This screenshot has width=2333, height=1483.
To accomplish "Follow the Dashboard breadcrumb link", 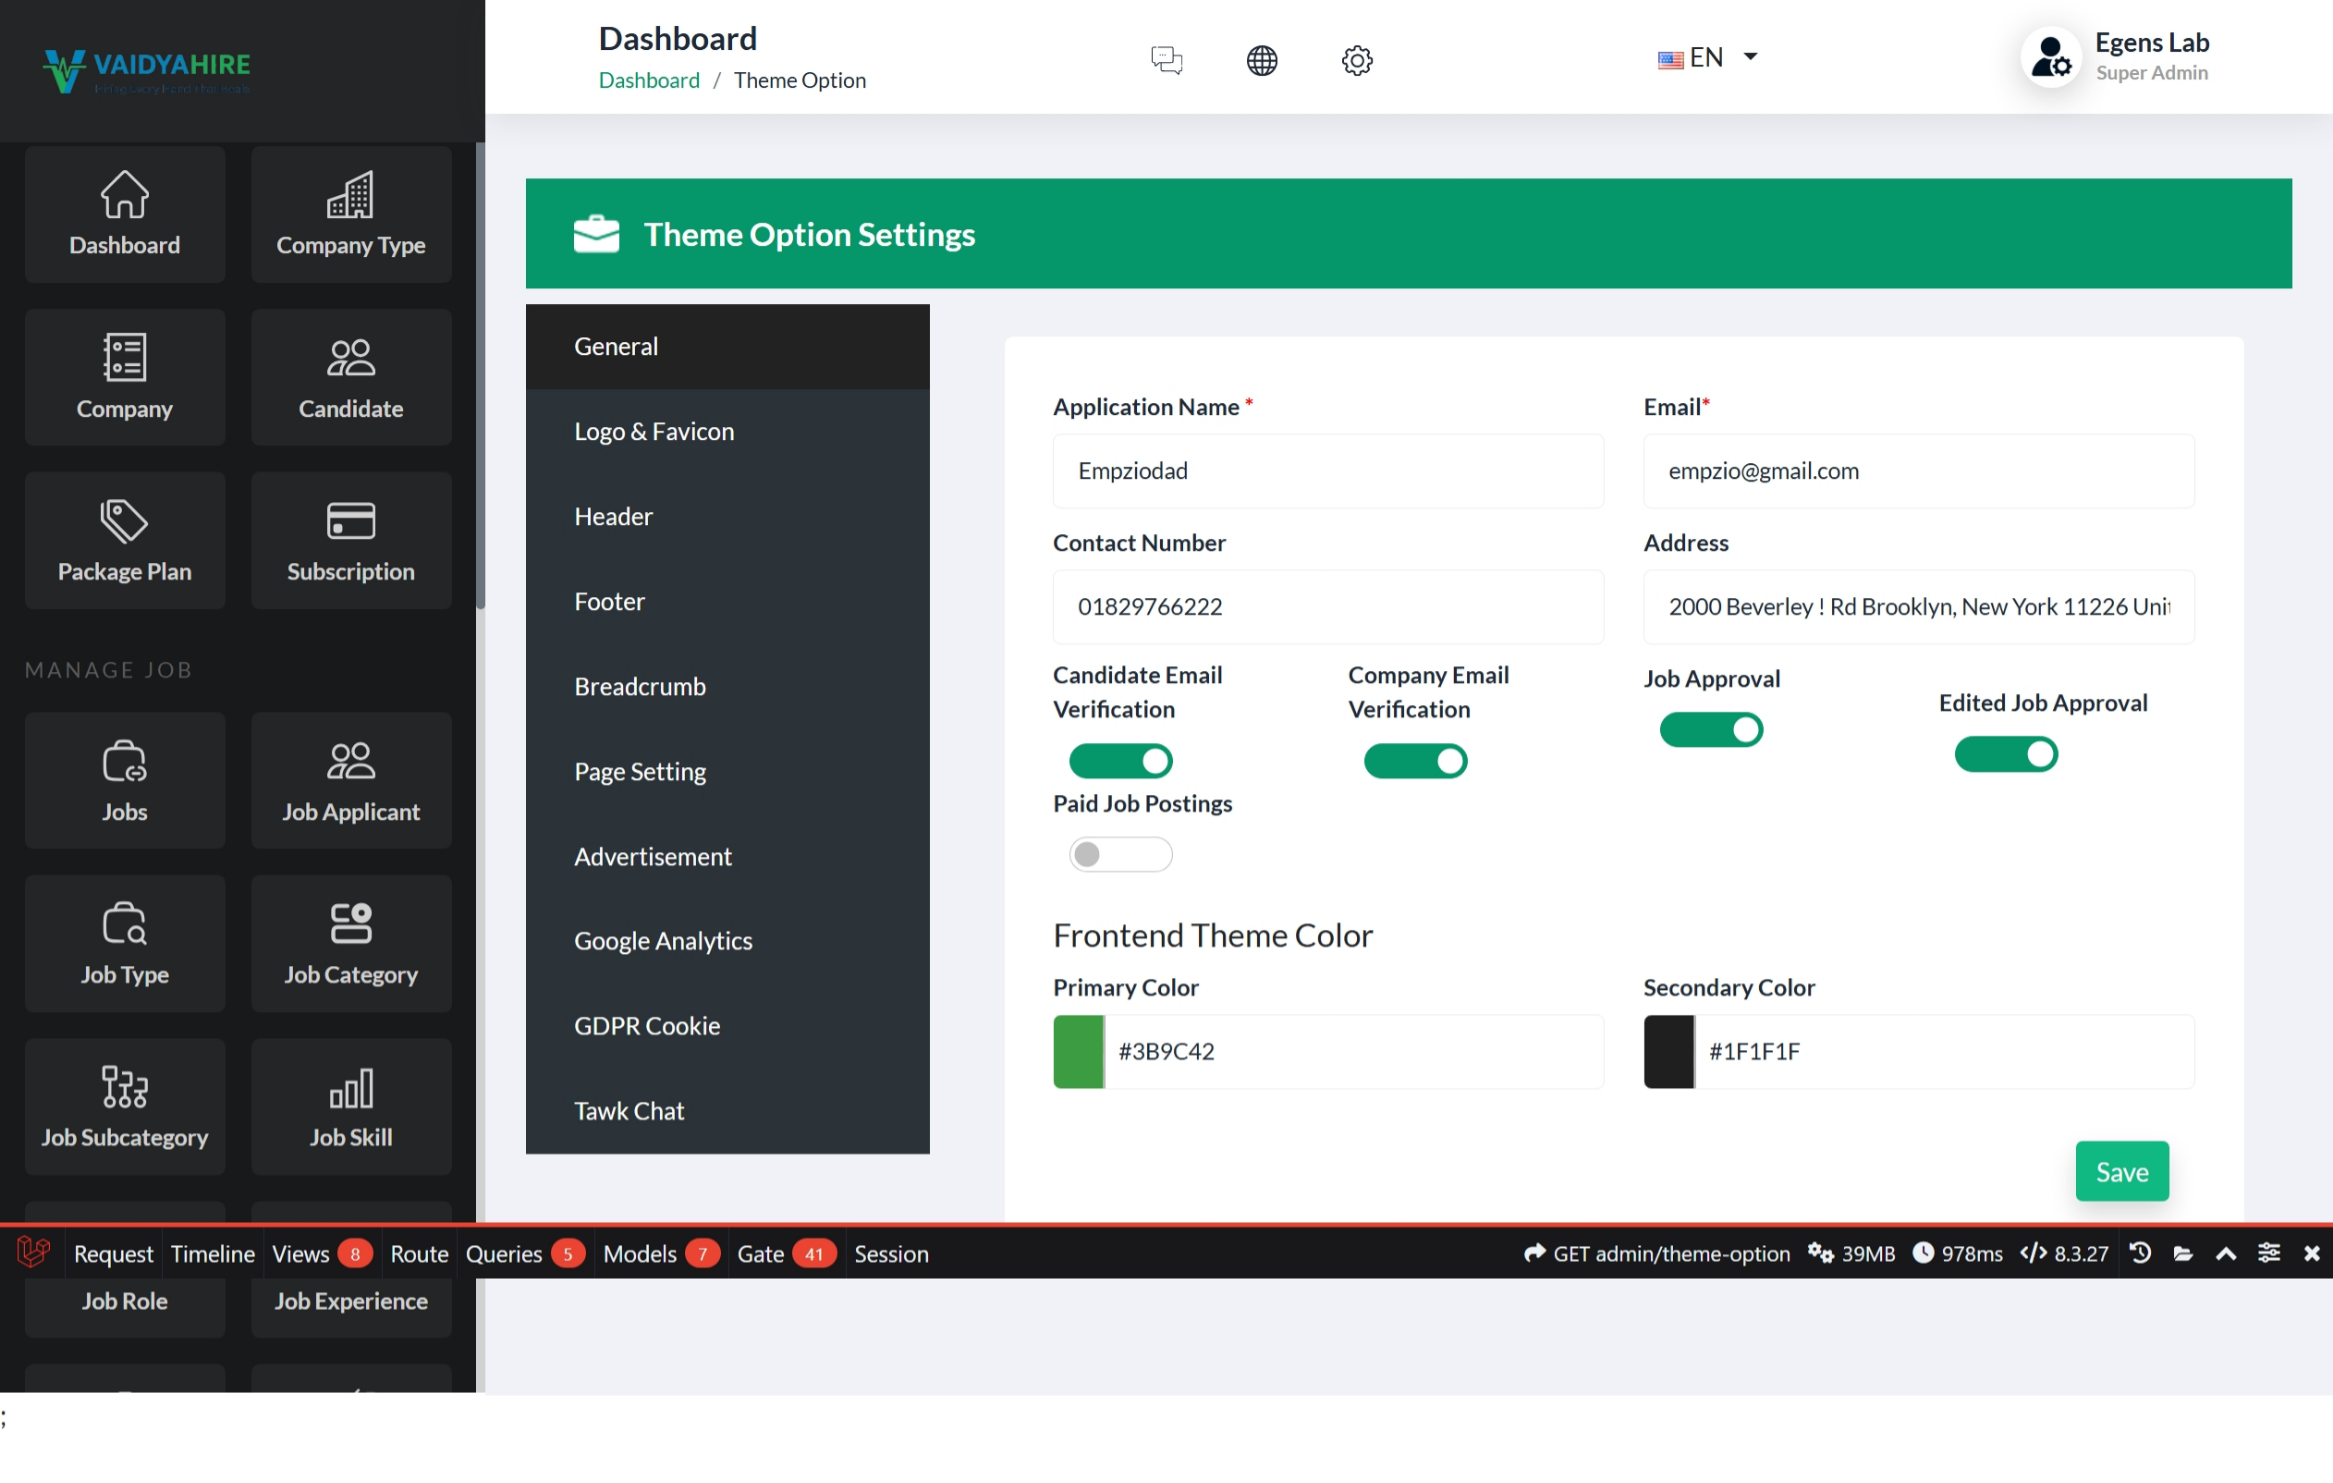I will point(648,80).
